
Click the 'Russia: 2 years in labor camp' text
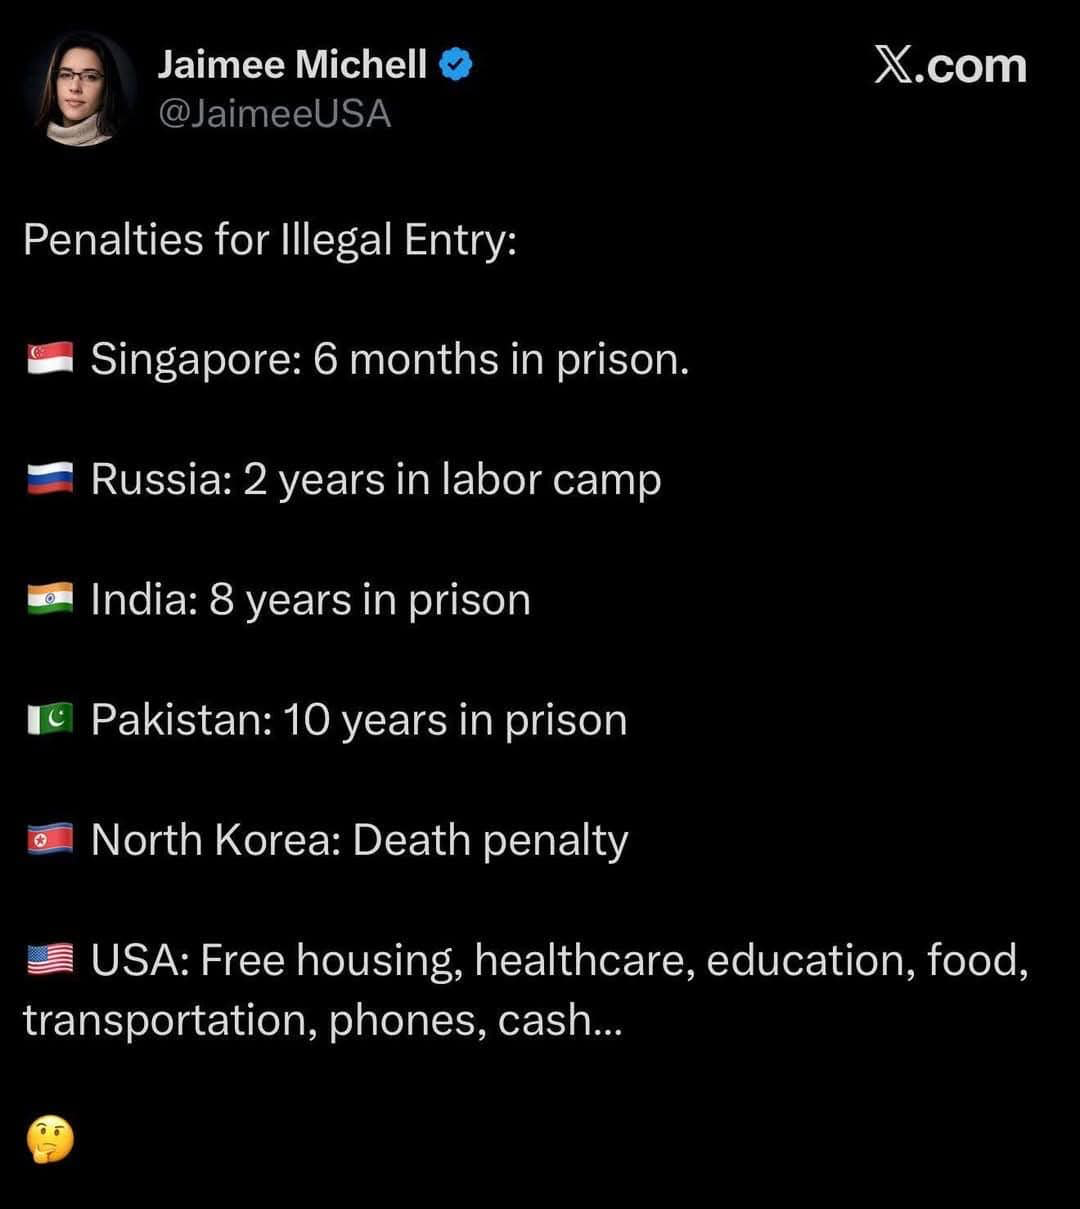(x=376, y=480)
